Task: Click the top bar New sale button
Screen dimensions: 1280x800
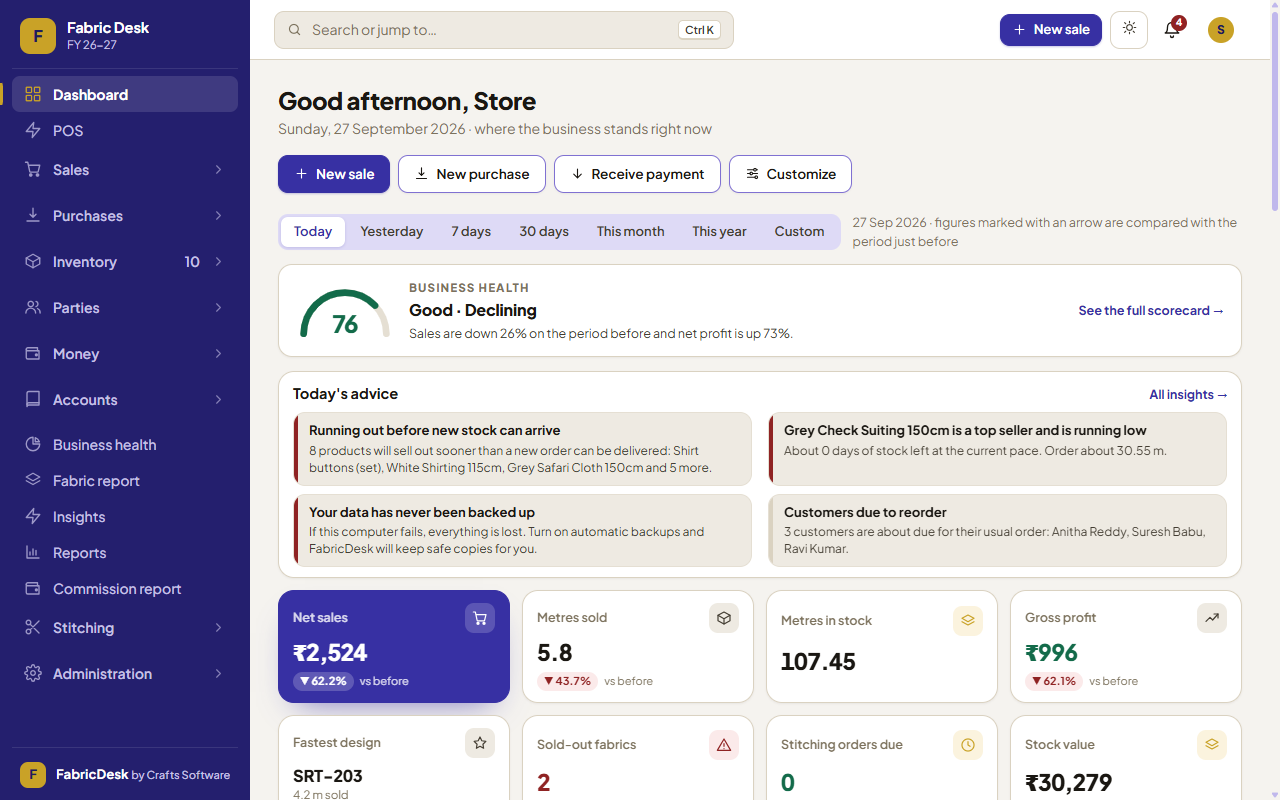Action: click(x=1051, y=30)
